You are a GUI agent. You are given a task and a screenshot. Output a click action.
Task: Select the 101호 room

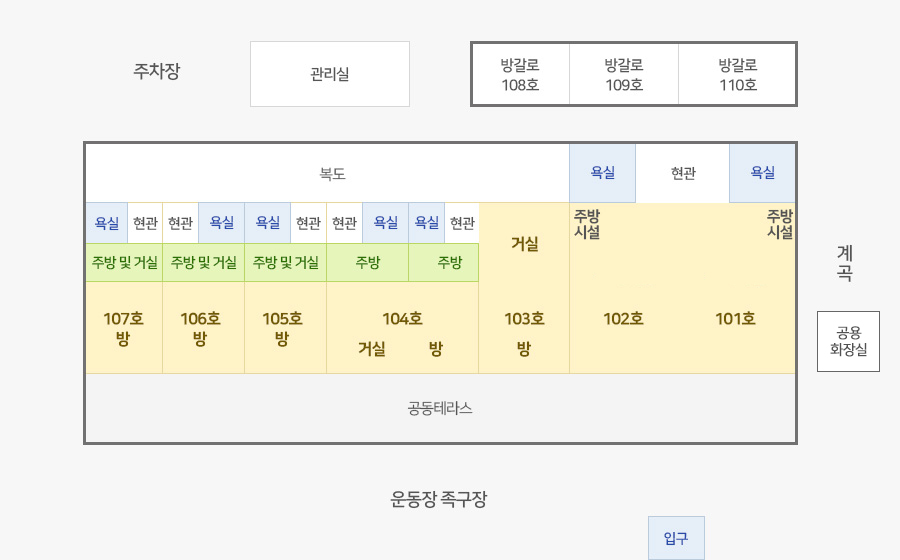click(735, 318)
